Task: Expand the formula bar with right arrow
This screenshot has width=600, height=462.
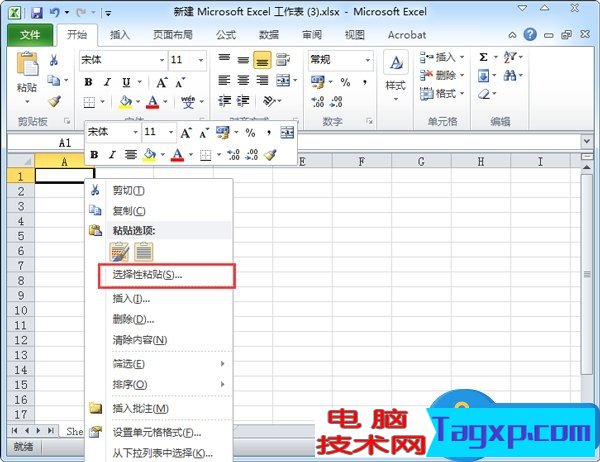Action: (x=587, y=142)
